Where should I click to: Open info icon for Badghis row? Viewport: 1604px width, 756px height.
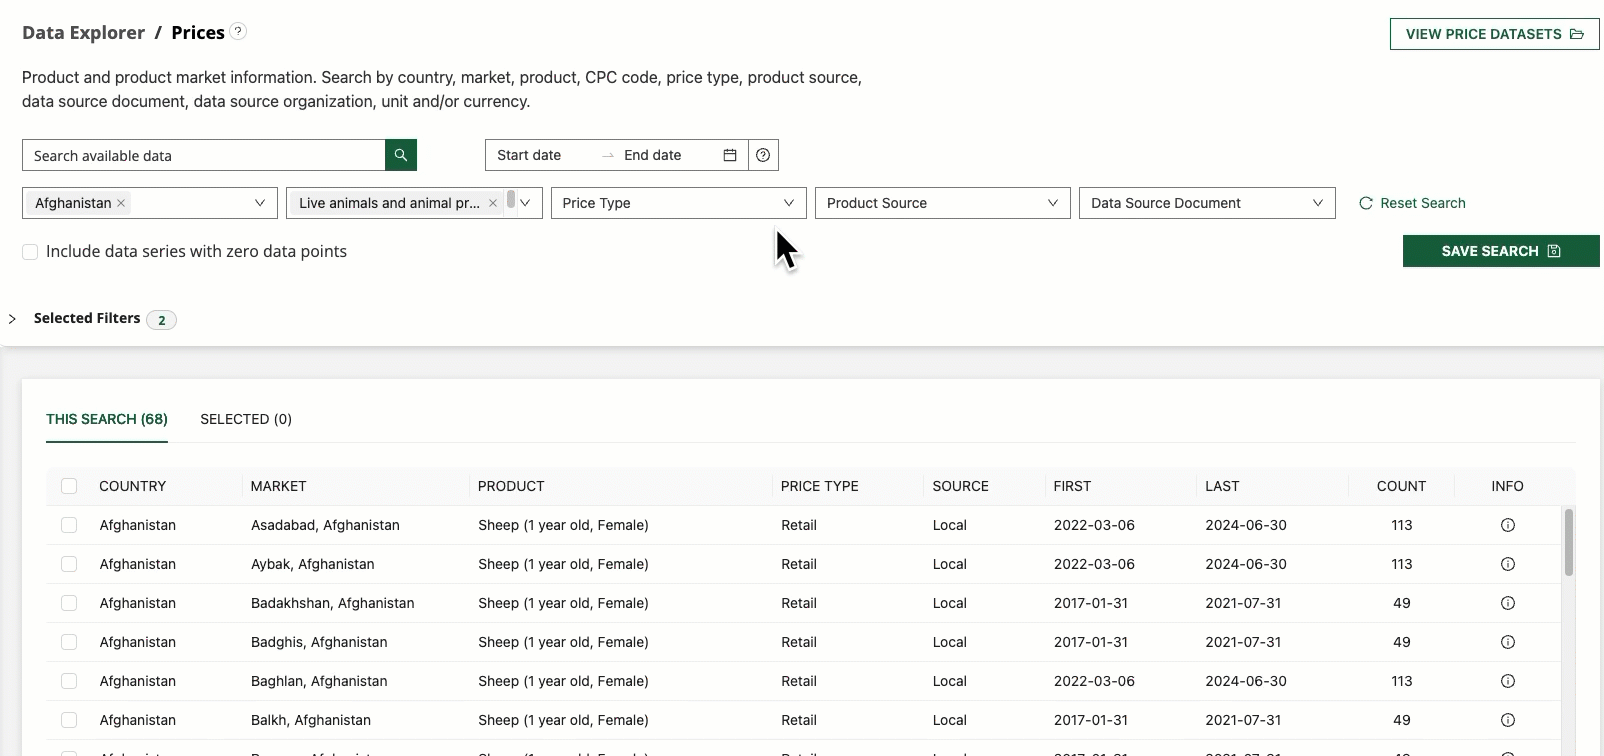click(1507, 642)
